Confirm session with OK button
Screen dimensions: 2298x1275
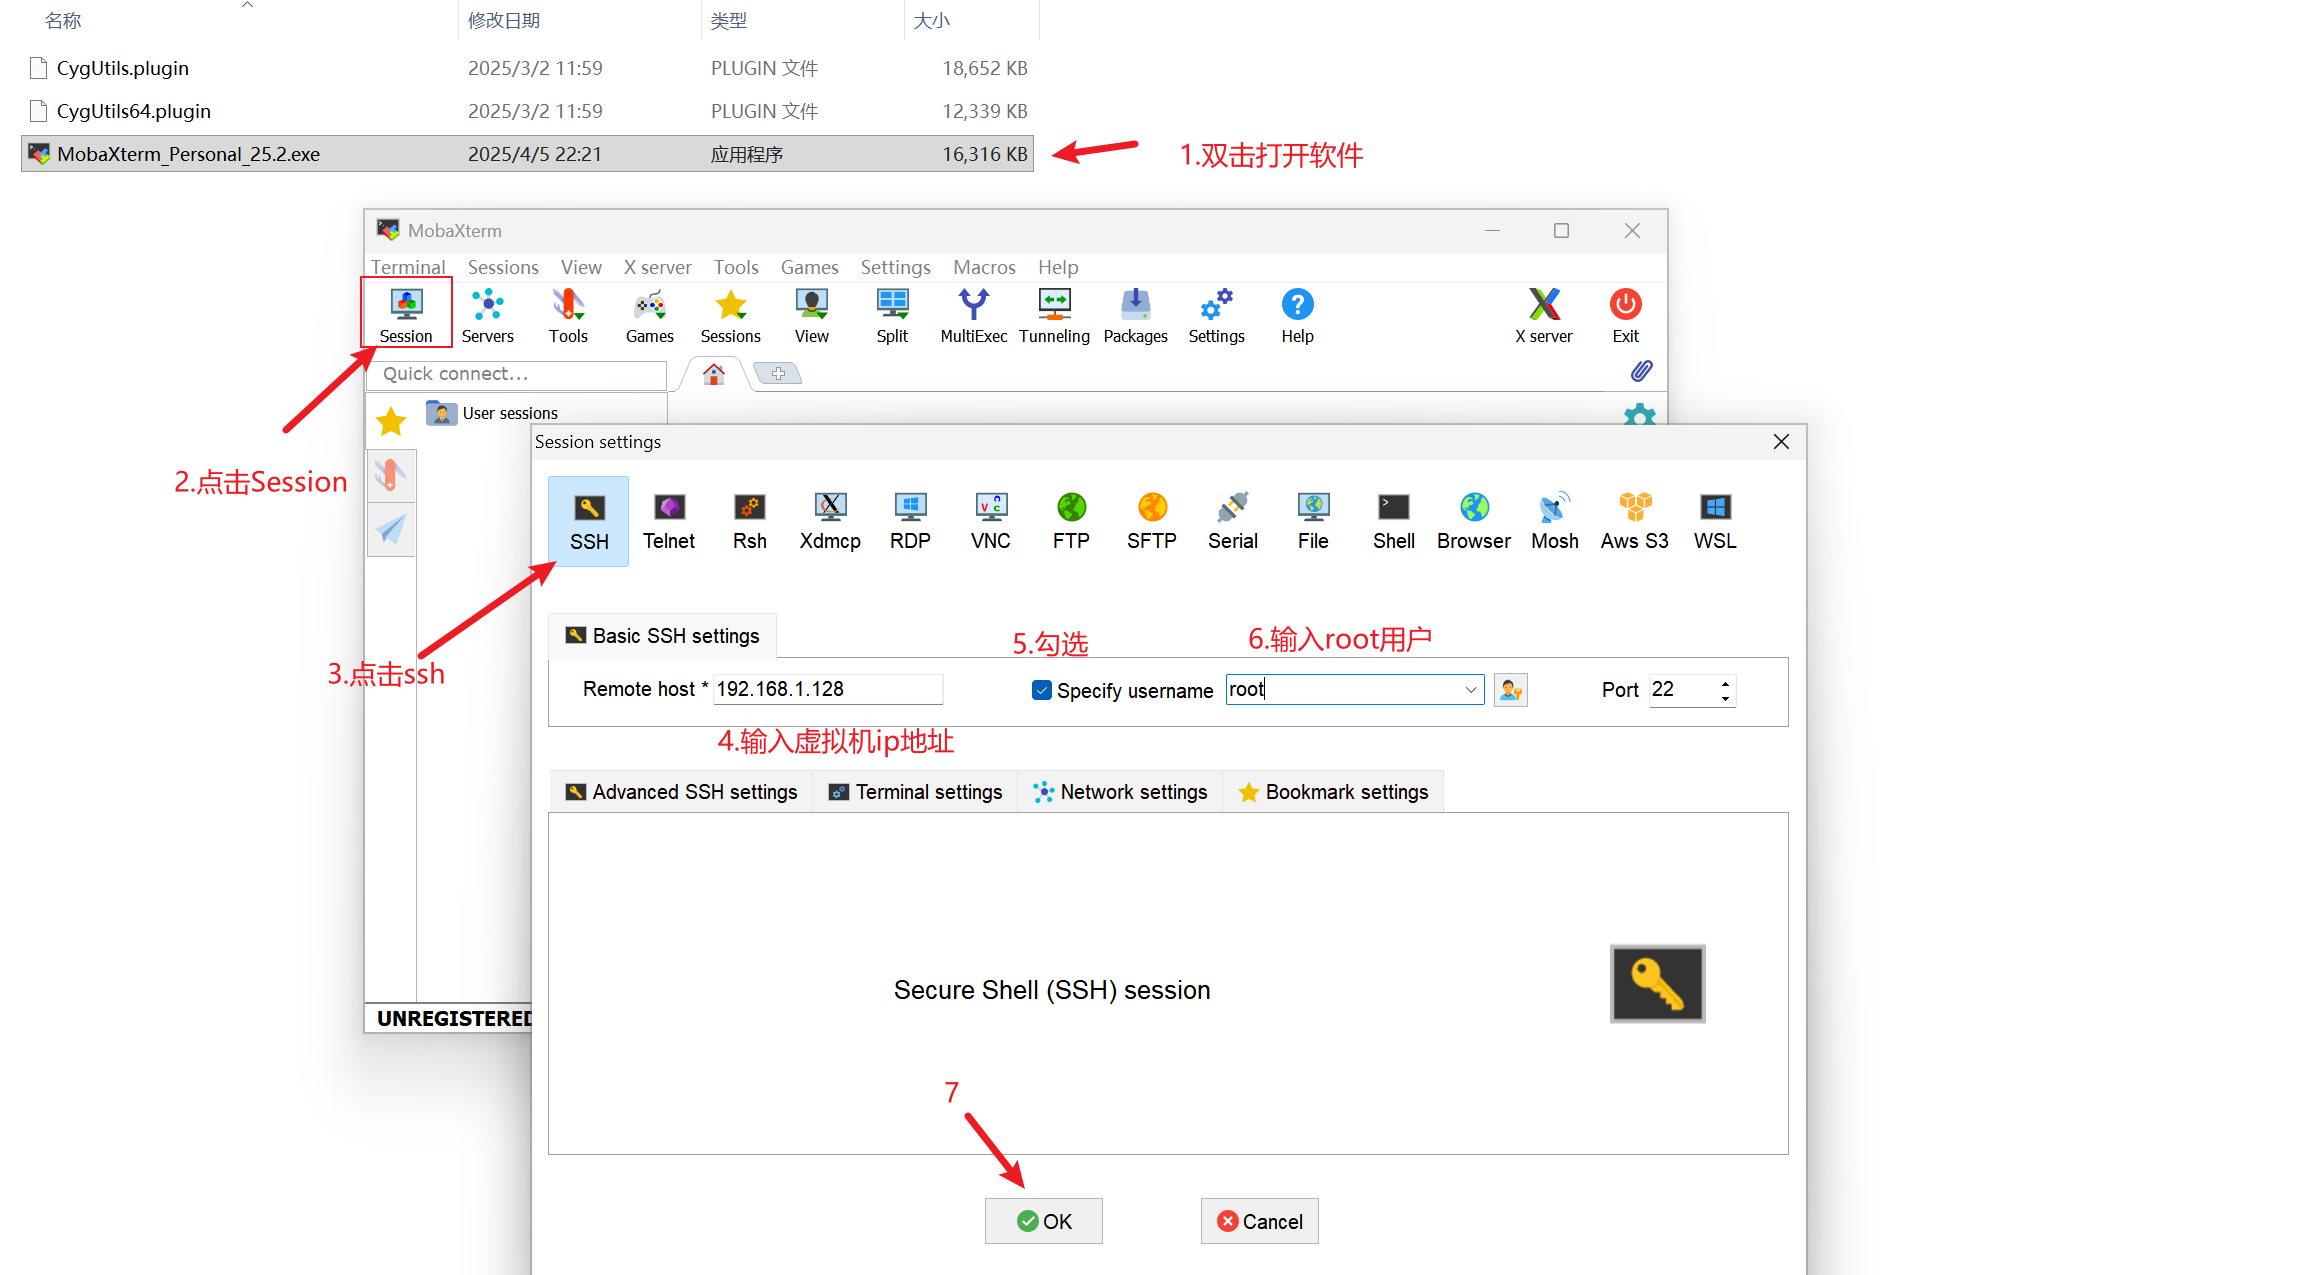coord(1043,1221)
